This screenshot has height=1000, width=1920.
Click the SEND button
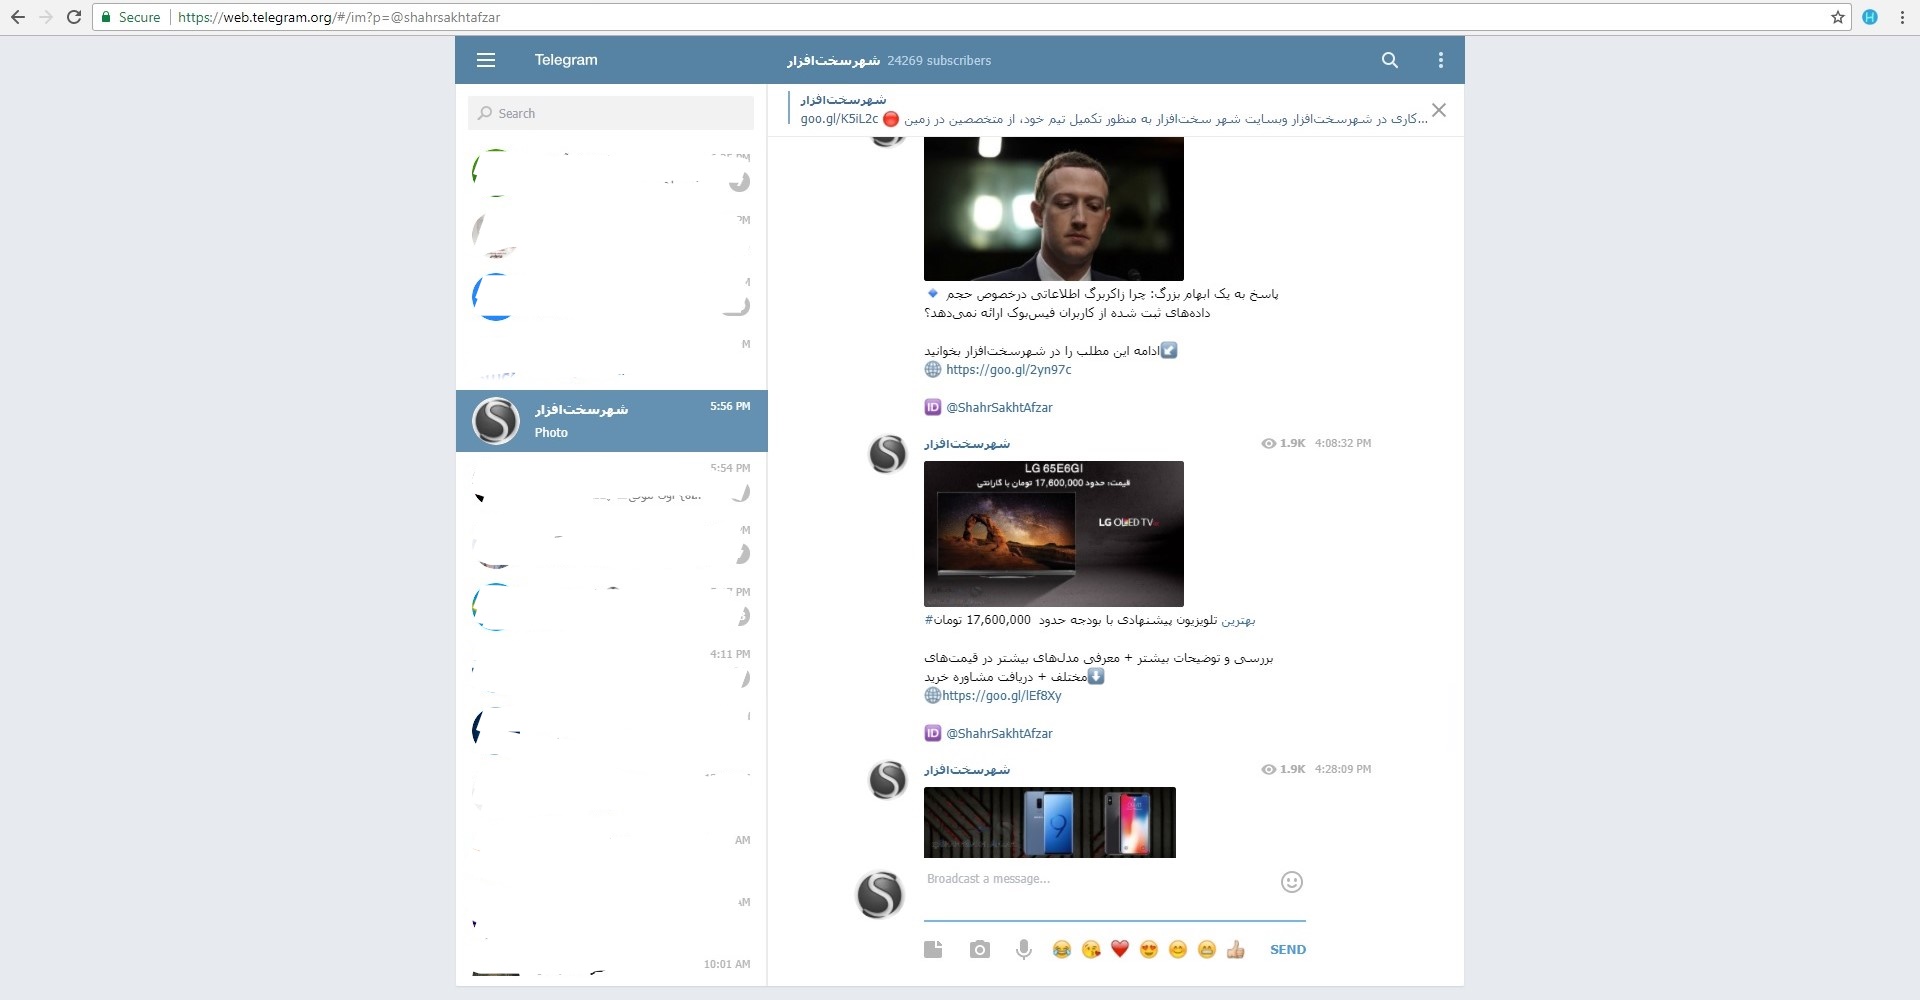1287,949
